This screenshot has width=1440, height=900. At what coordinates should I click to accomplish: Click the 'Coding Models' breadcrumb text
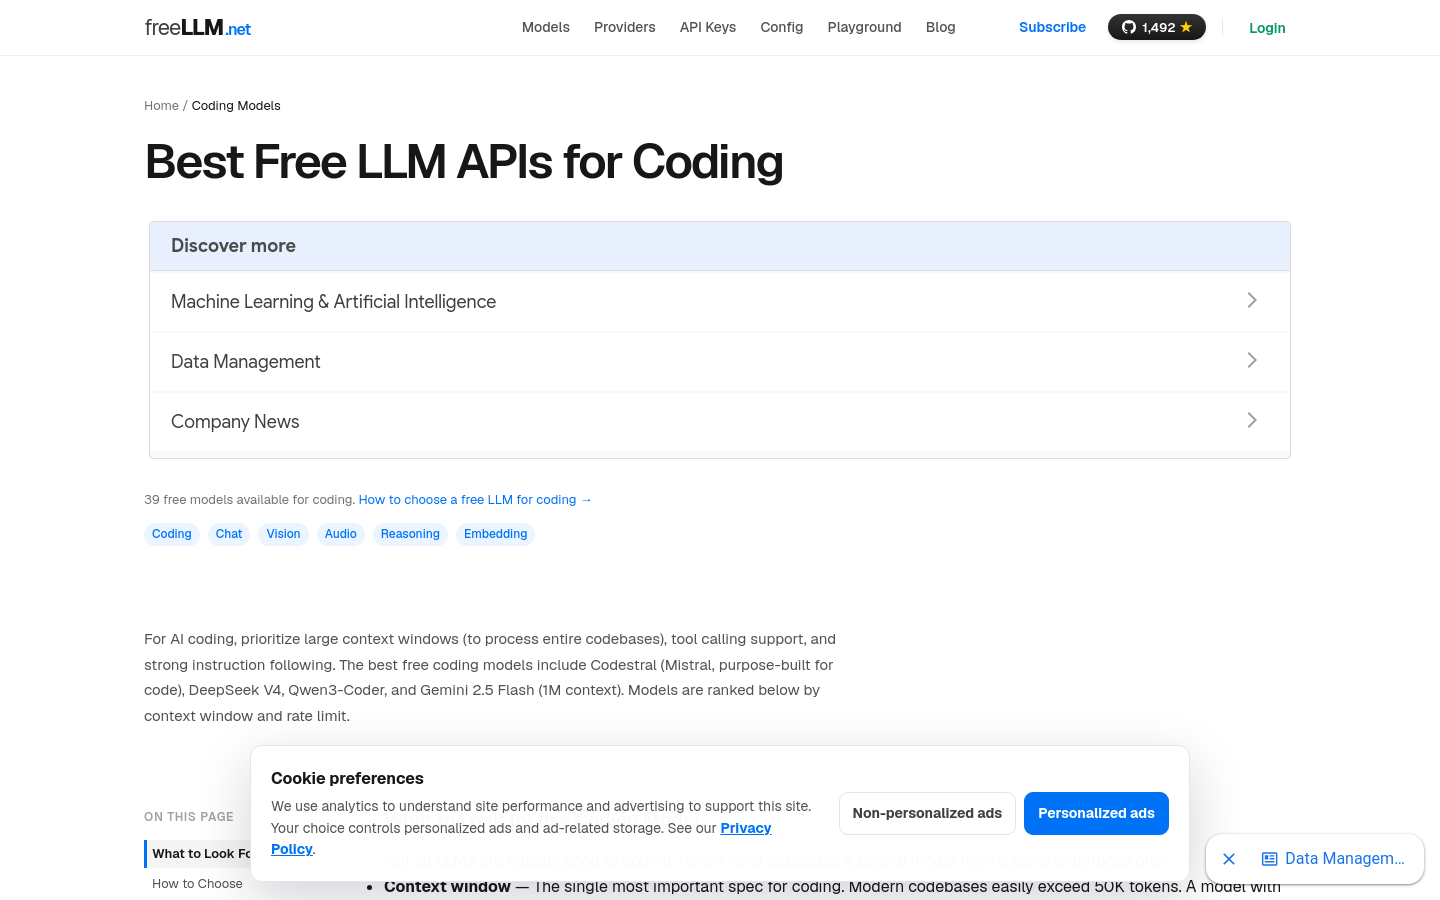point(236,106)
